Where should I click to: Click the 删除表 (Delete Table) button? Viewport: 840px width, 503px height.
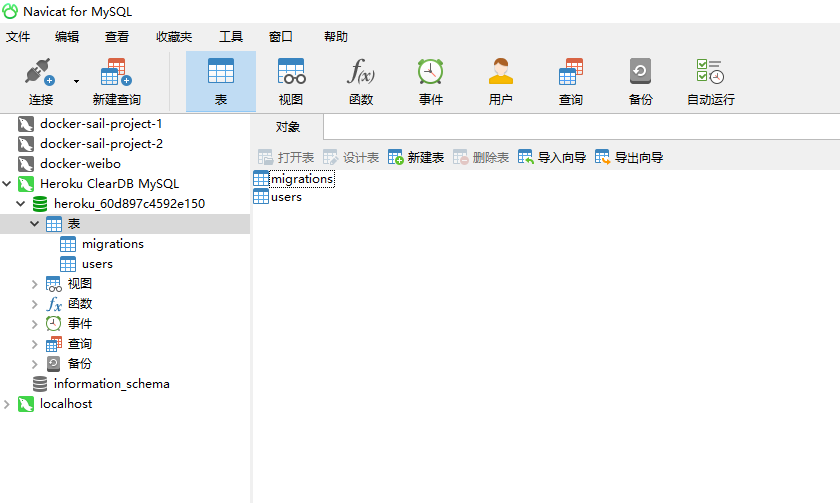481,157
